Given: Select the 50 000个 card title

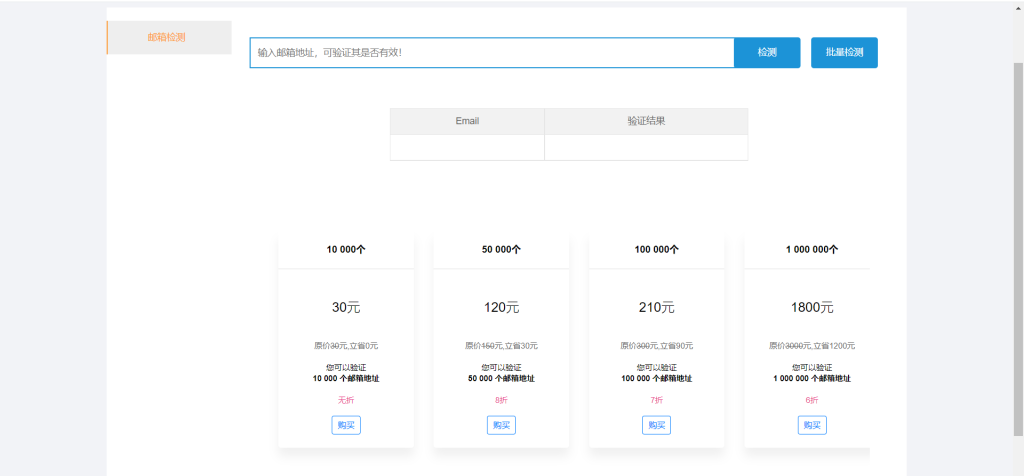Looking at the screenshot, I should tap(501, 250).
